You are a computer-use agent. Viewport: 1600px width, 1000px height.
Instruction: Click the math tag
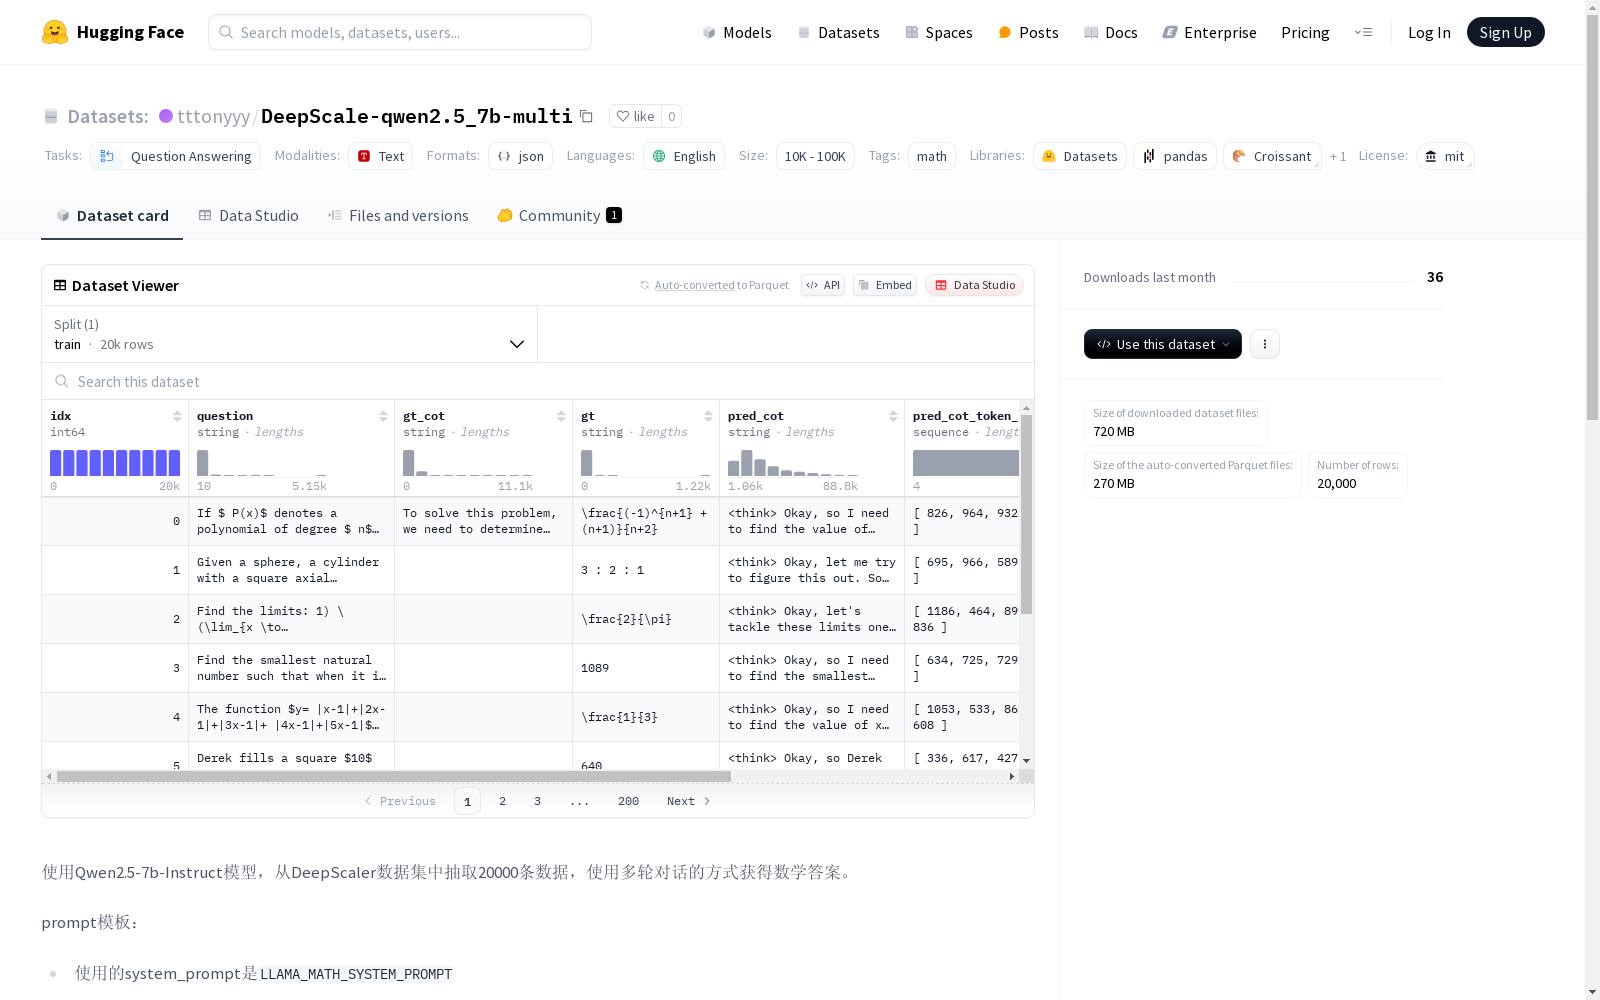click(932, 156)
